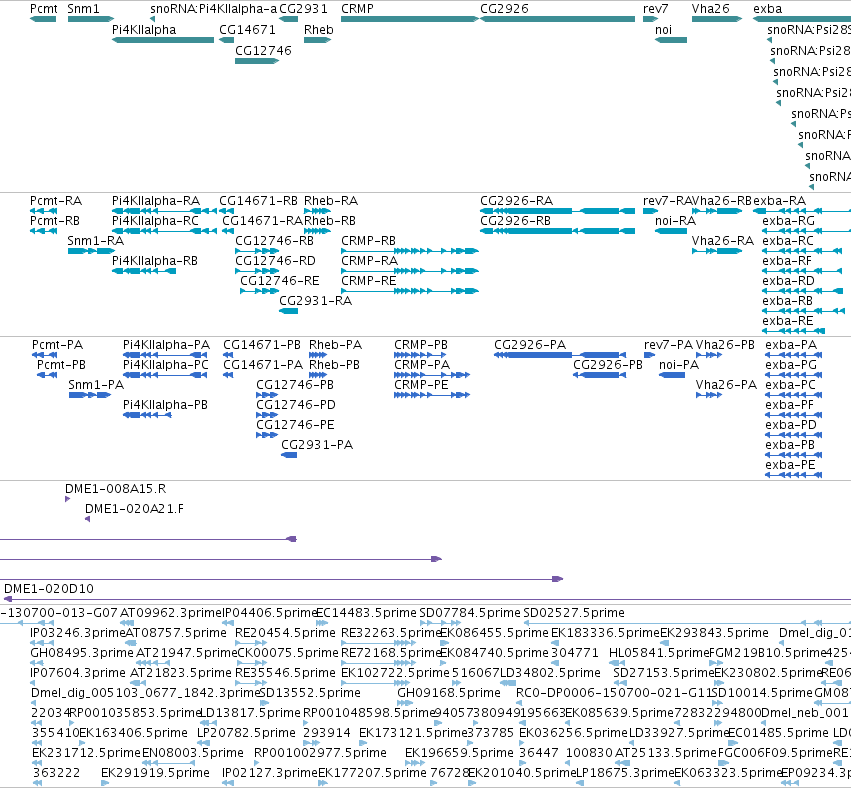Click the Vha26-RA transcript label
This screenshot has width=851, height=788.
(x=723, y=240)
